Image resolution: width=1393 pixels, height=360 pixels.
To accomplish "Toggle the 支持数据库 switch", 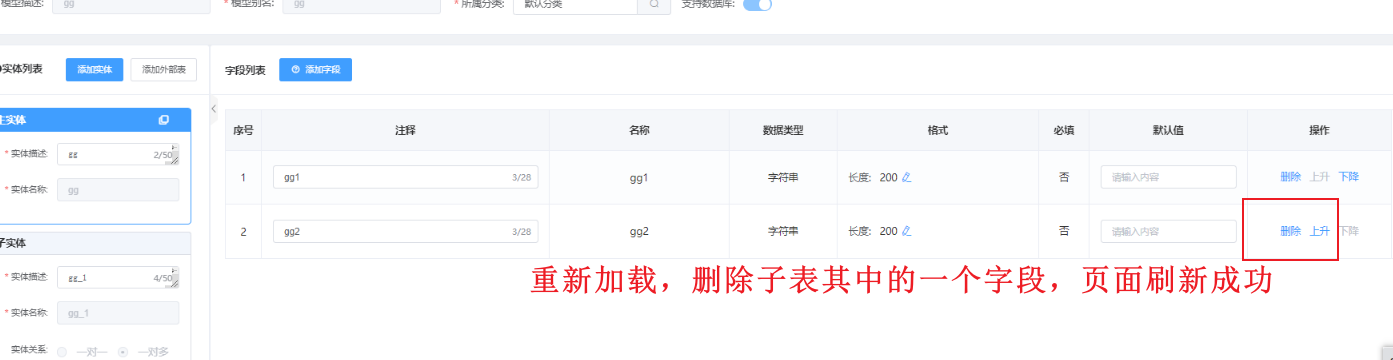I will [x=757, y=4].
